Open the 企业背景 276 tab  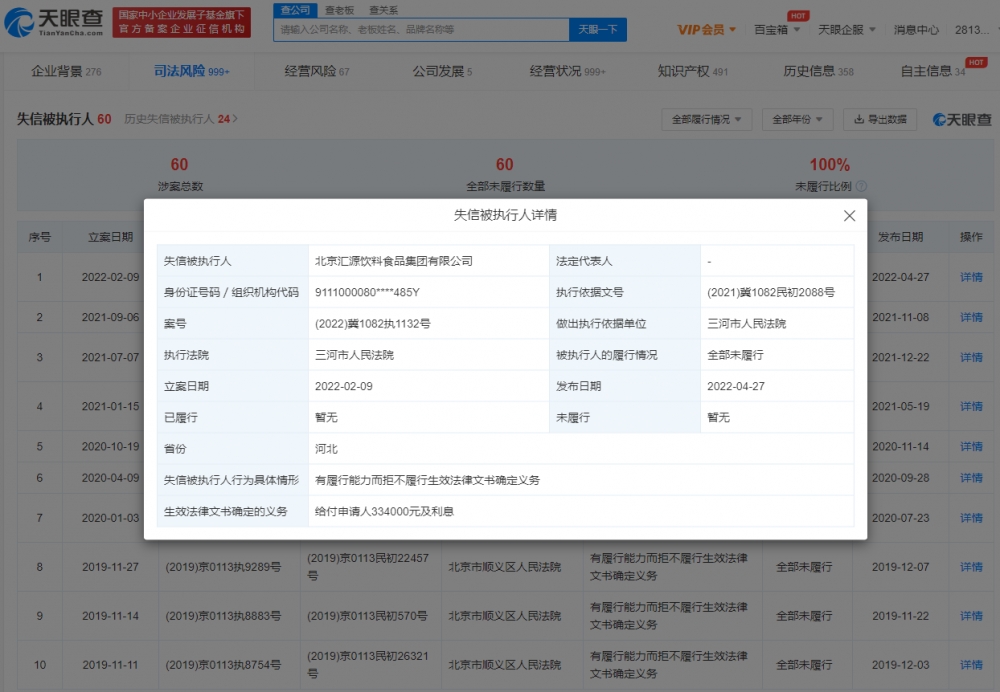pyautogui.click(x=66, y=71)
